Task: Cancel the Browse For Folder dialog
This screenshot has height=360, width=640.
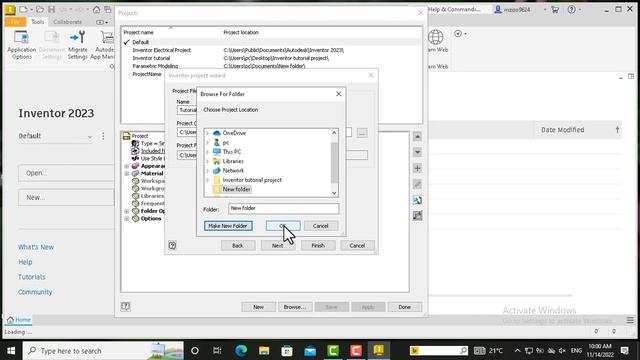Action: coord(320,226)
